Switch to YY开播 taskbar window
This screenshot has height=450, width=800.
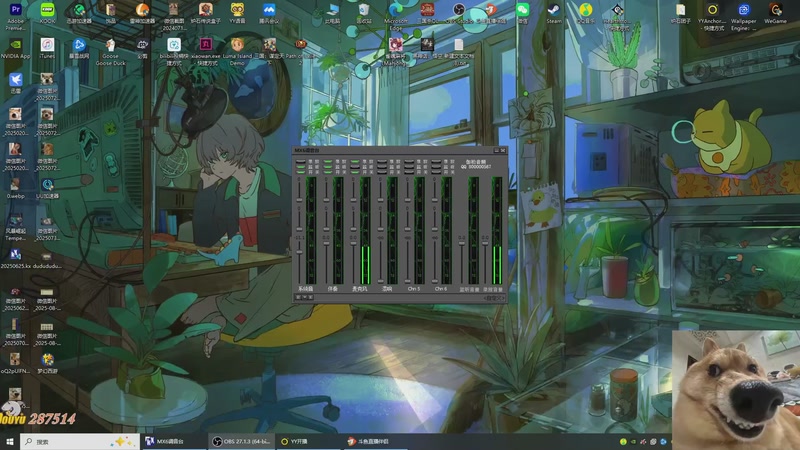click(x=309, y=441)
